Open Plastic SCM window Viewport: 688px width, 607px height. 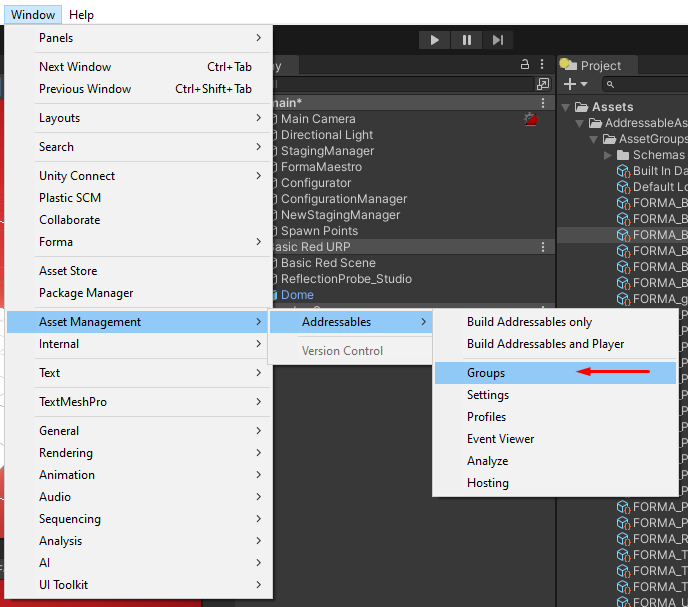[139, 198]
